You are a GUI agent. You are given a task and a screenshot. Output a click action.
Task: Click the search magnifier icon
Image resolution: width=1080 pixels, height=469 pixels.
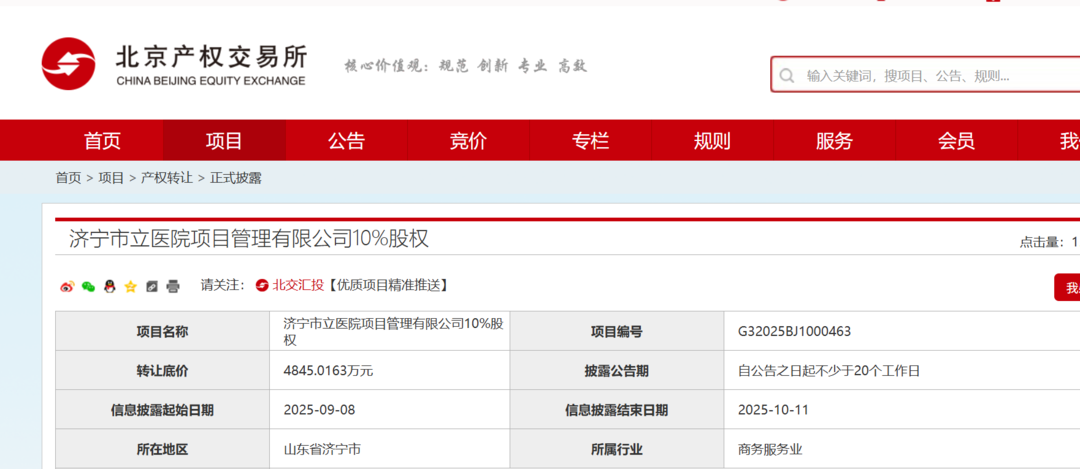(x=786, y=75)
